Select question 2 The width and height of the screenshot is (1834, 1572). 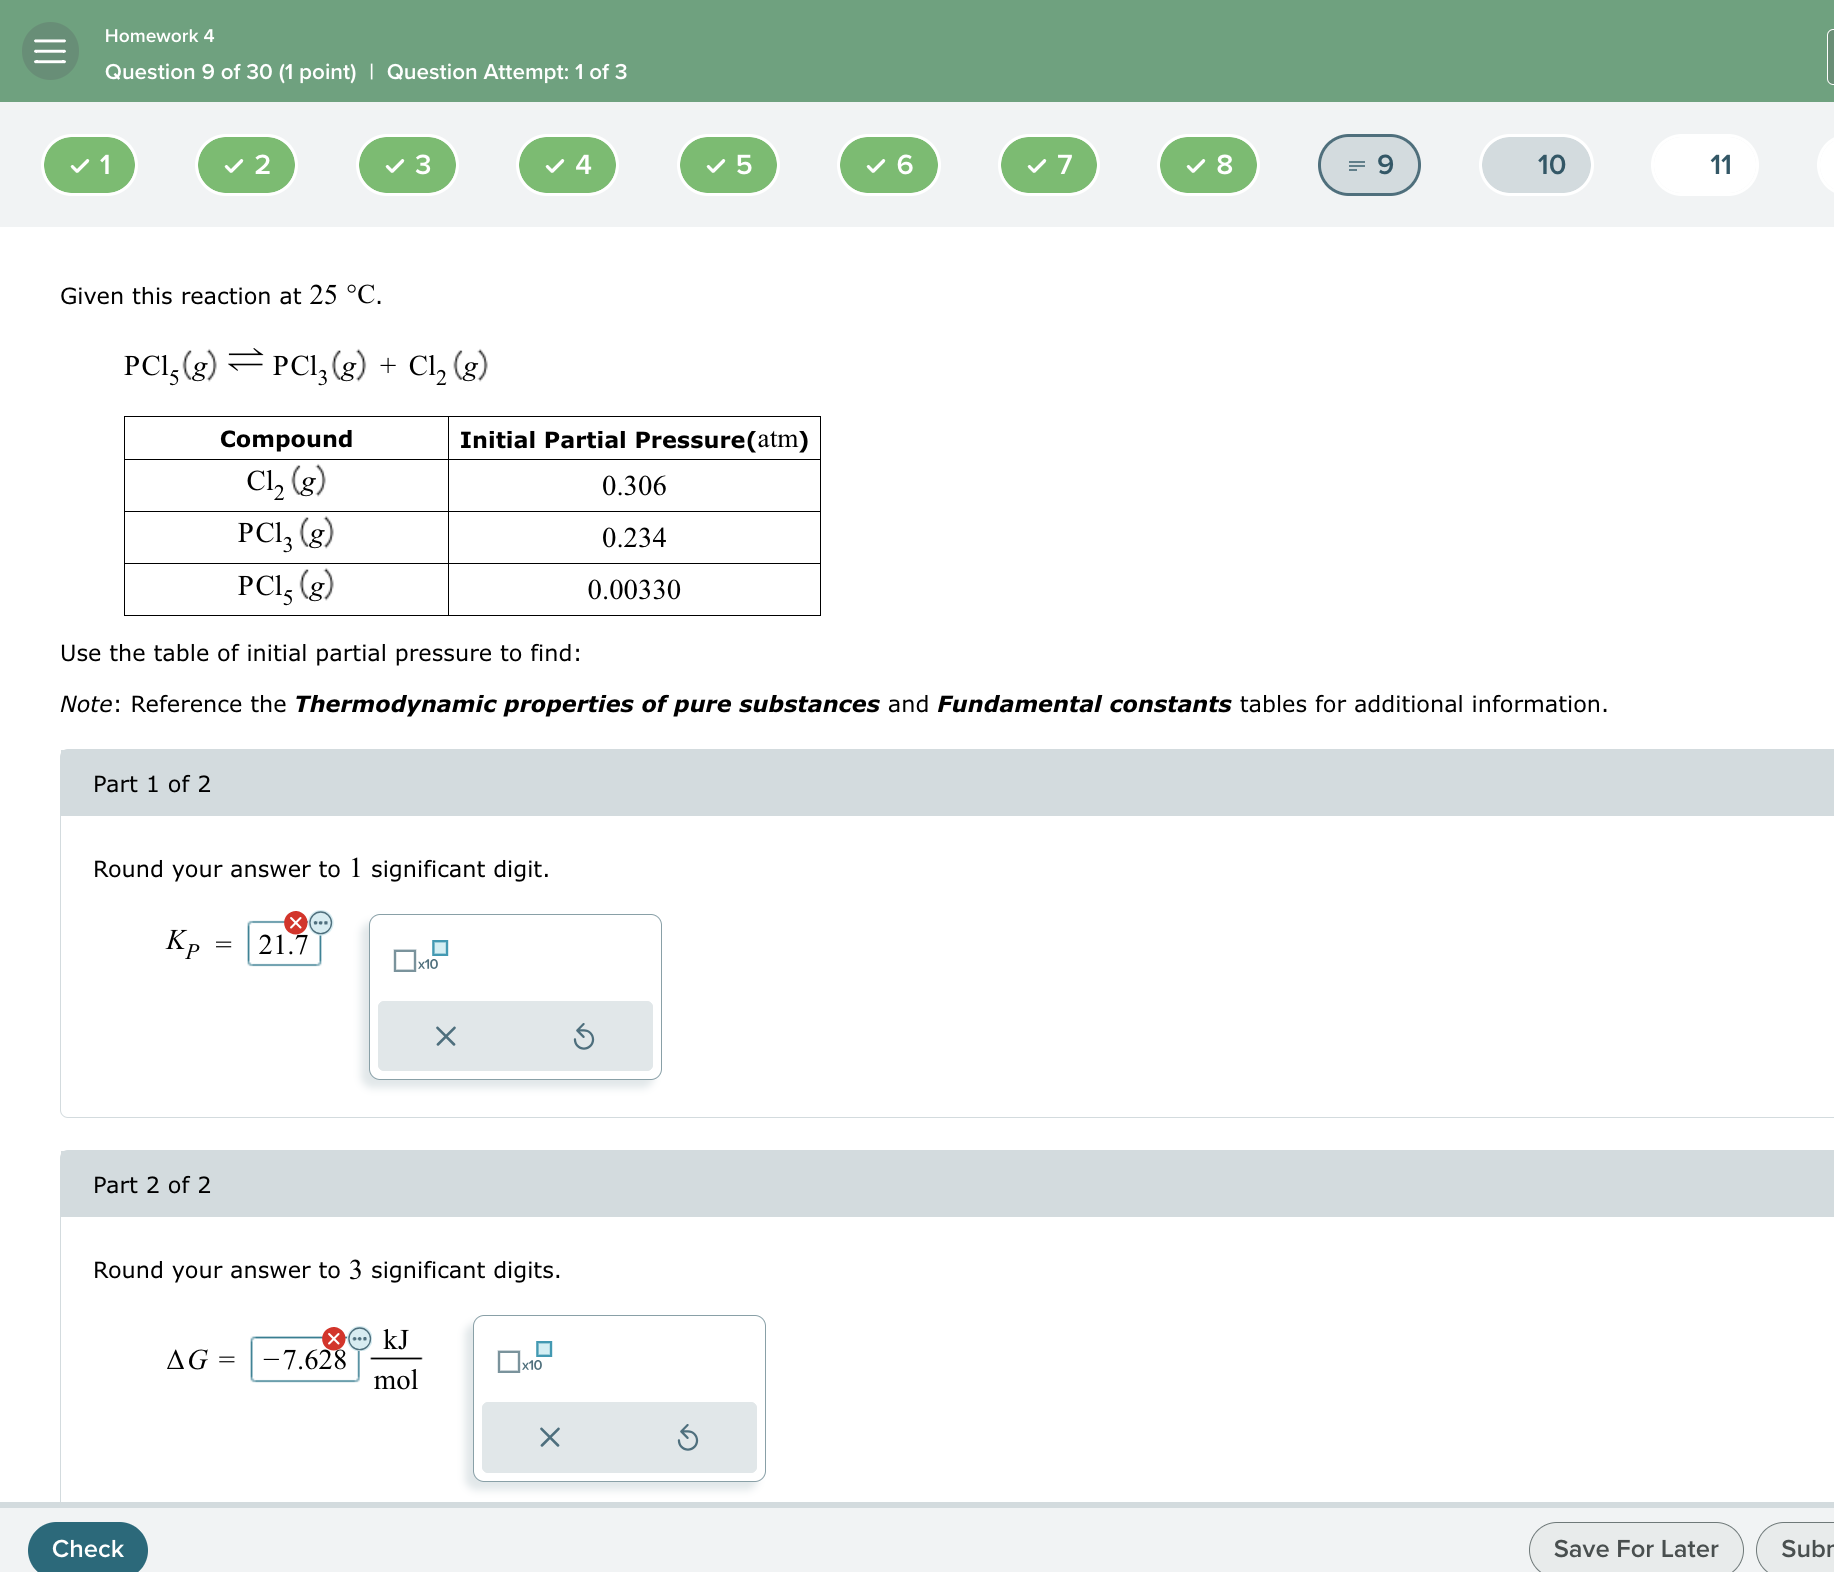point(246,165)
